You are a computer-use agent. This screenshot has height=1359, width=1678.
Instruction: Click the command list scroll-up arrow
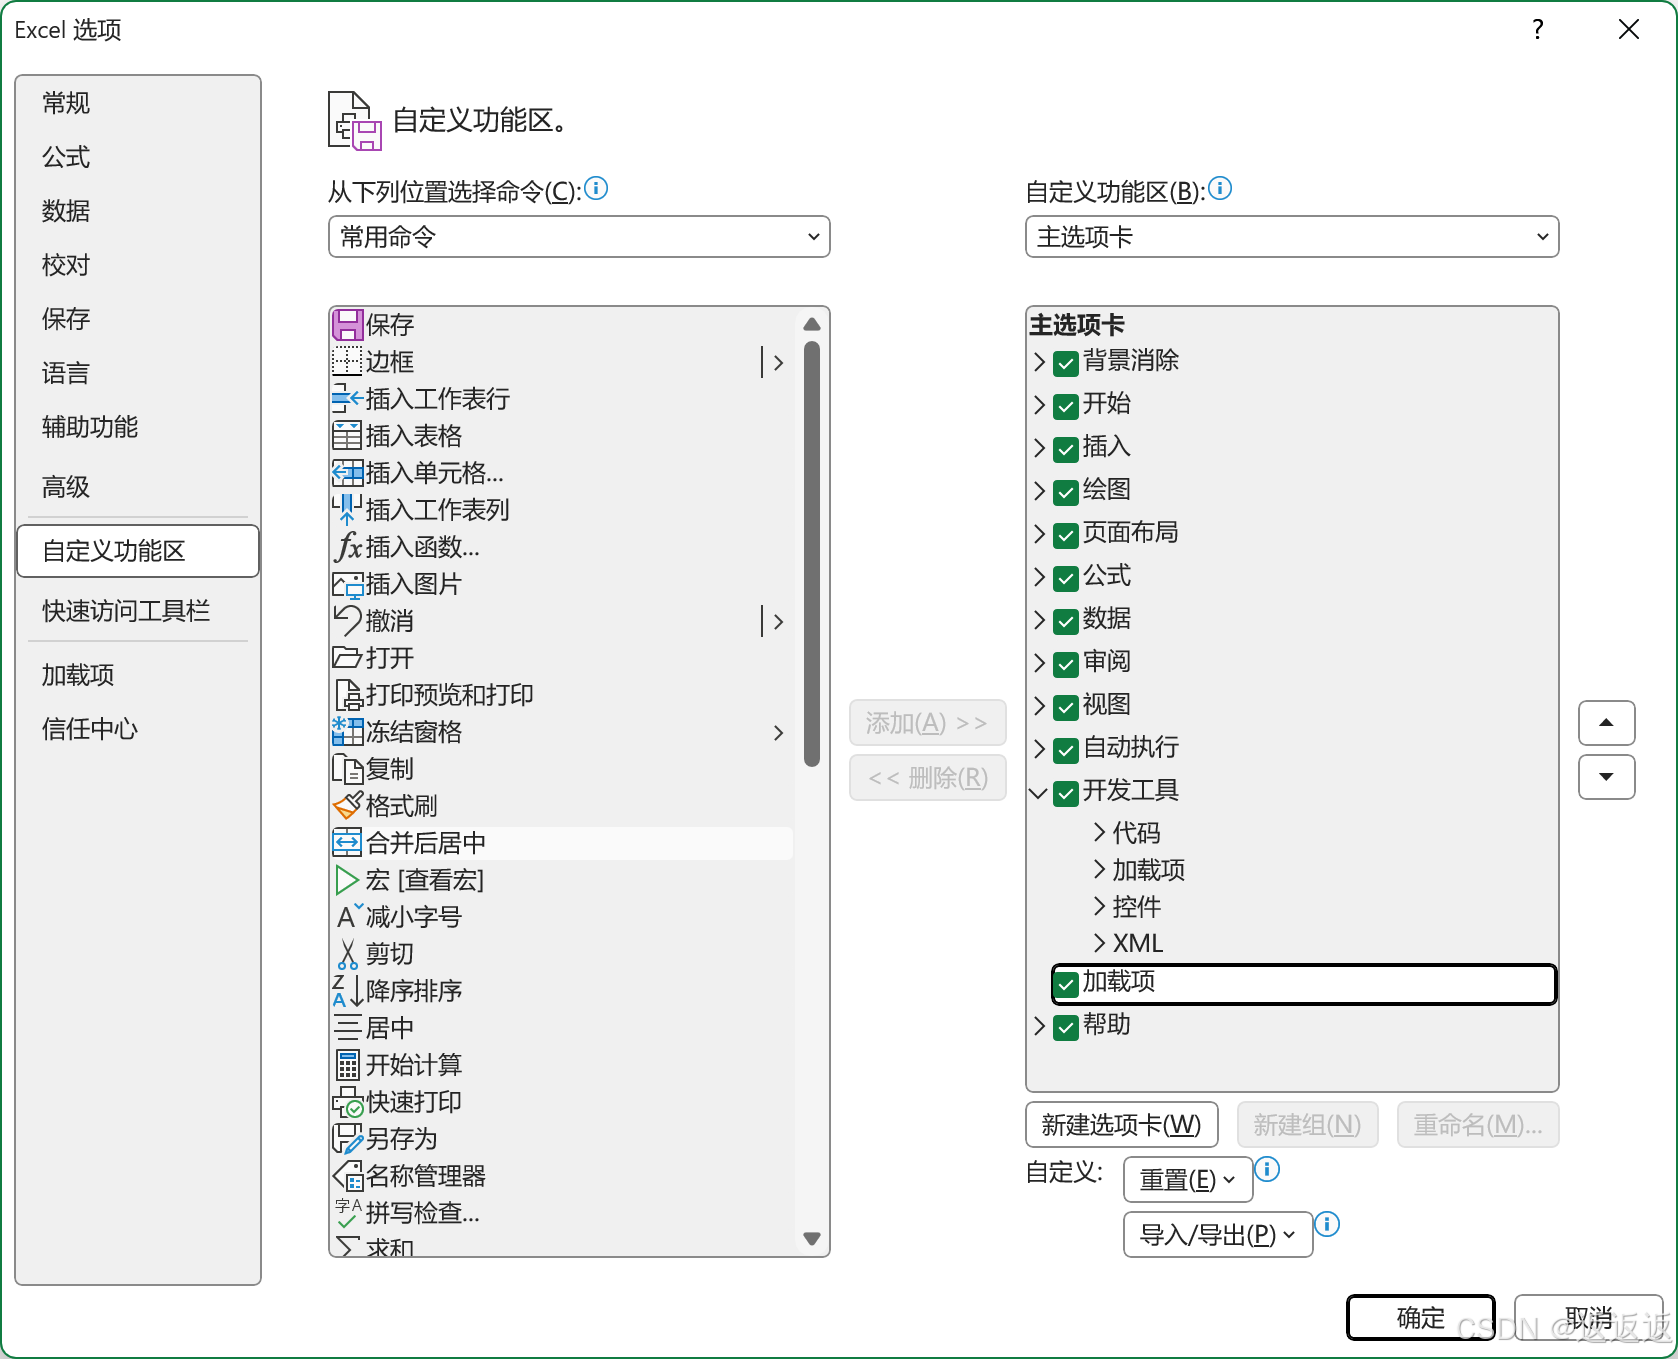[x=812, y=324]
